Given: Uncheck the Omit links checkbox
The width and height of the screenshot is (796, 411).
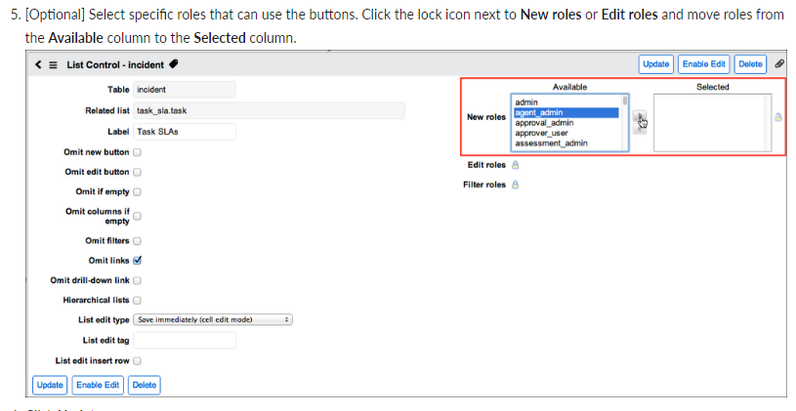Looking at the screenshot, I should [137, 260].
